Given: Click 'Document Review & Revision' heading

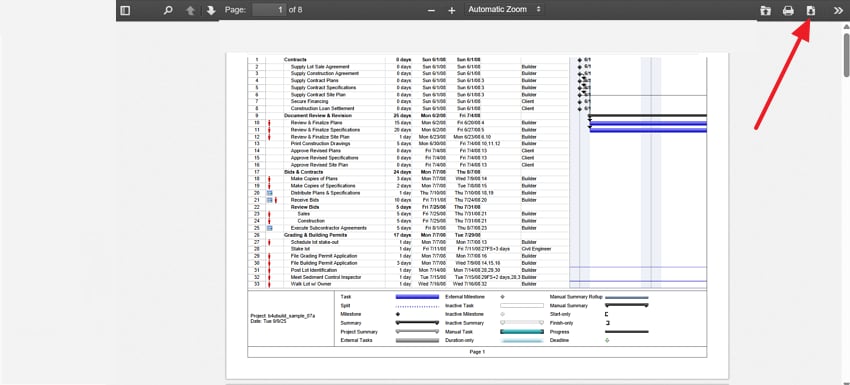Looking at the screenshot, I should 318,116.
